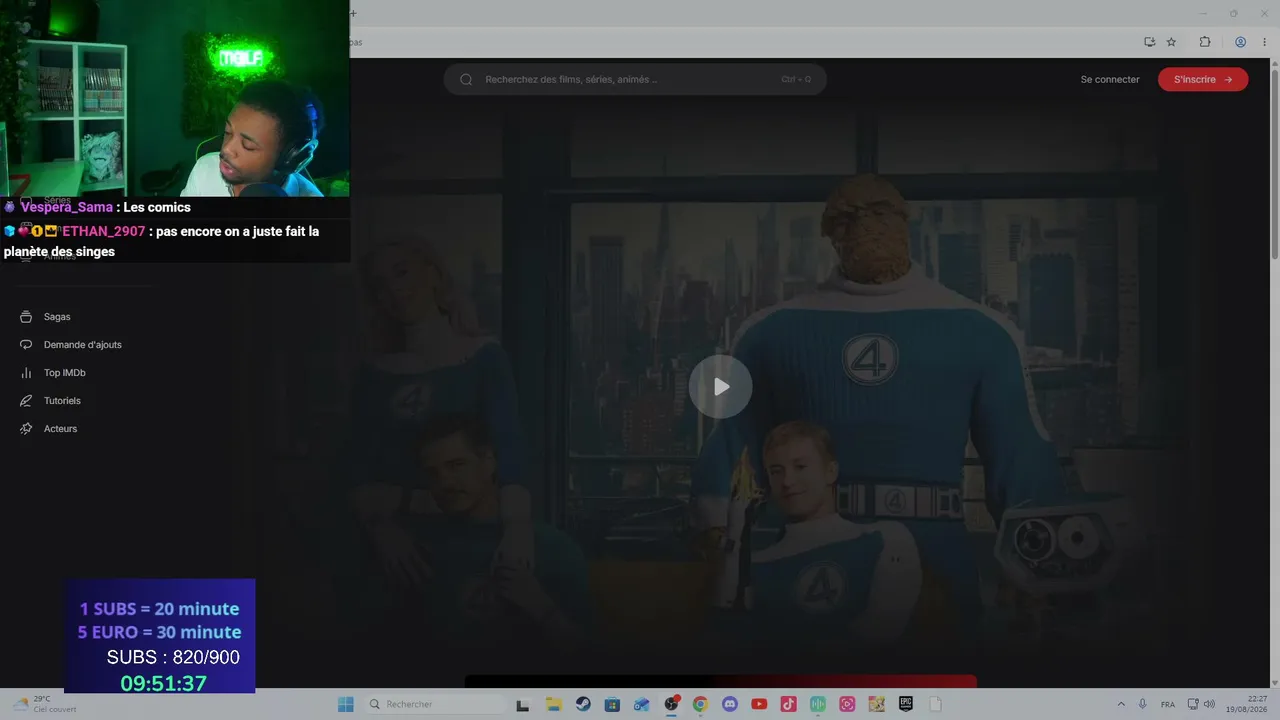This screenshot has height=720, width=1280.
Task: Open YouTube from the taskbar
Action: coord(759,704)
